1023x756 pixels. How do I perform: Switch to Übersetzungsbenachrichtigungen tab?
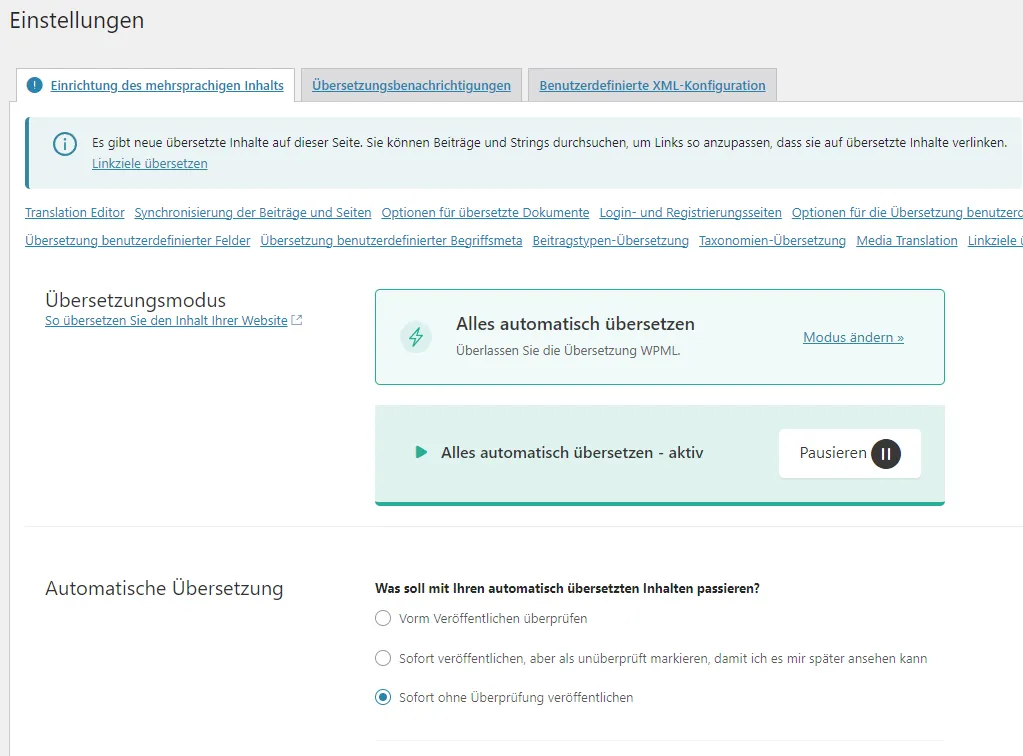click(411, 85)
